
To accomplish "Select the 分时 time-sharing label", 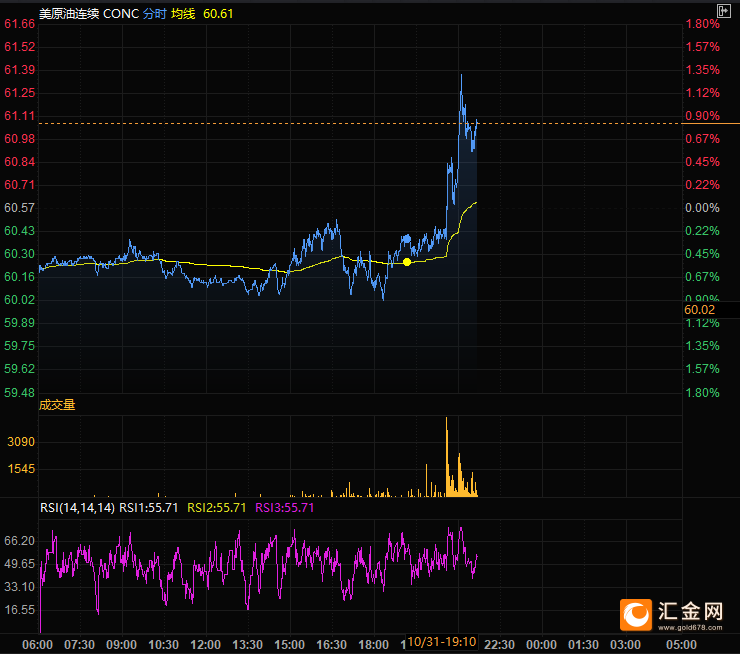I will pyautogui.click(x=155, y=14).
